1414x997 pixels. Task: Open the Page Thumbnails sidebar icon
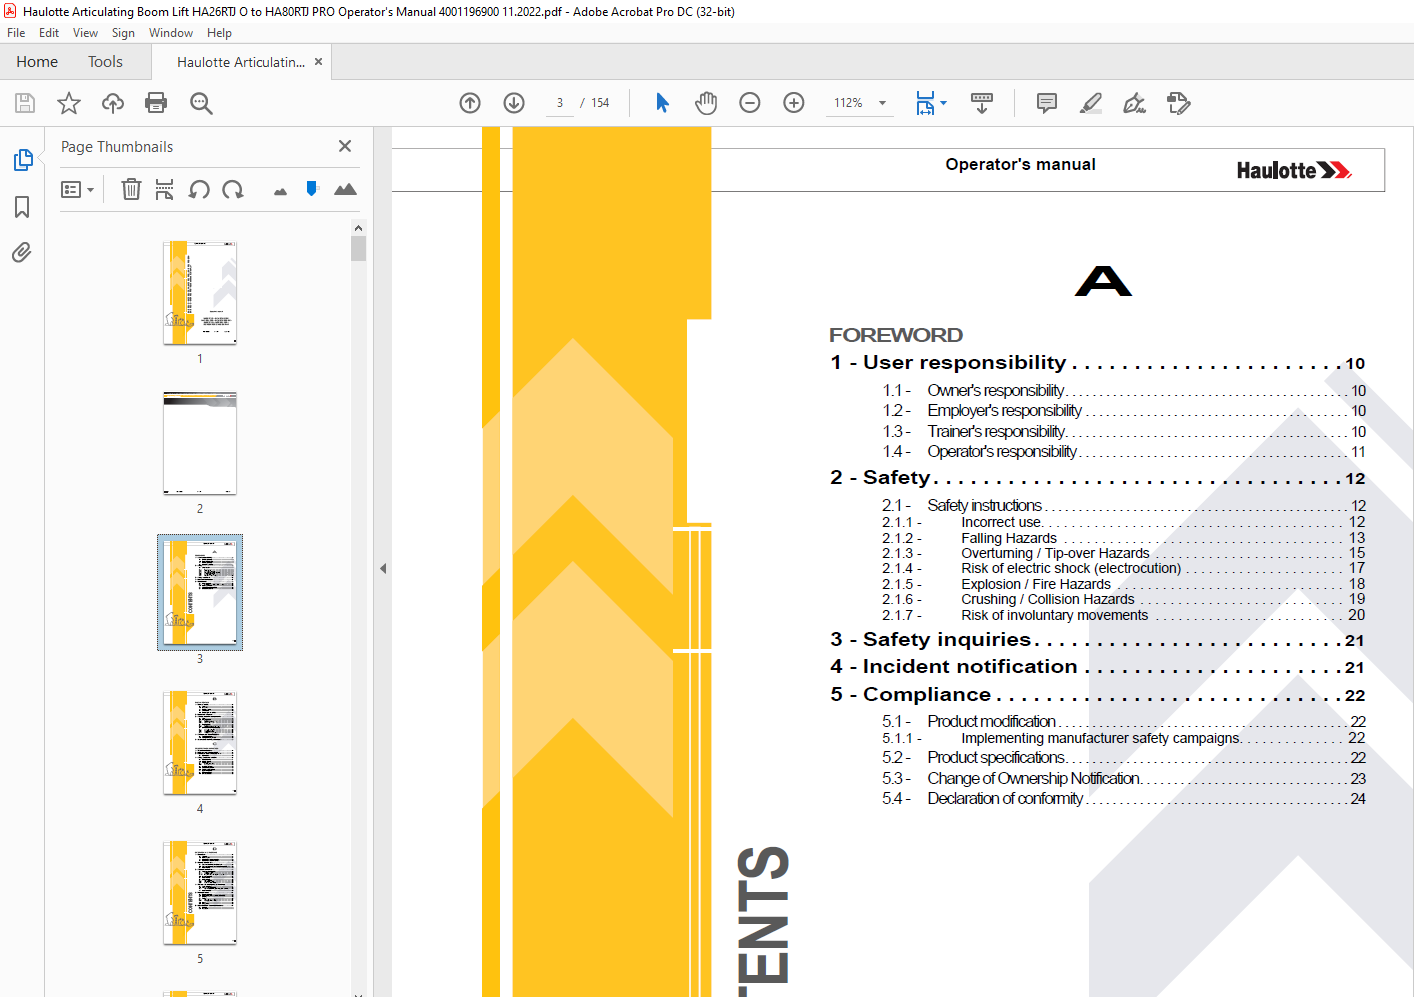(x=22, y=160)
